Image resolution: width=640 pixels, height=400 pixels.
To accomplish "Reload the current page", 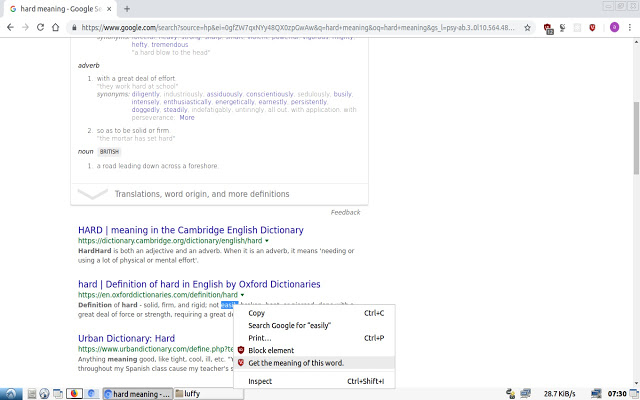I will pyautogui.click(x=40, y=27).
